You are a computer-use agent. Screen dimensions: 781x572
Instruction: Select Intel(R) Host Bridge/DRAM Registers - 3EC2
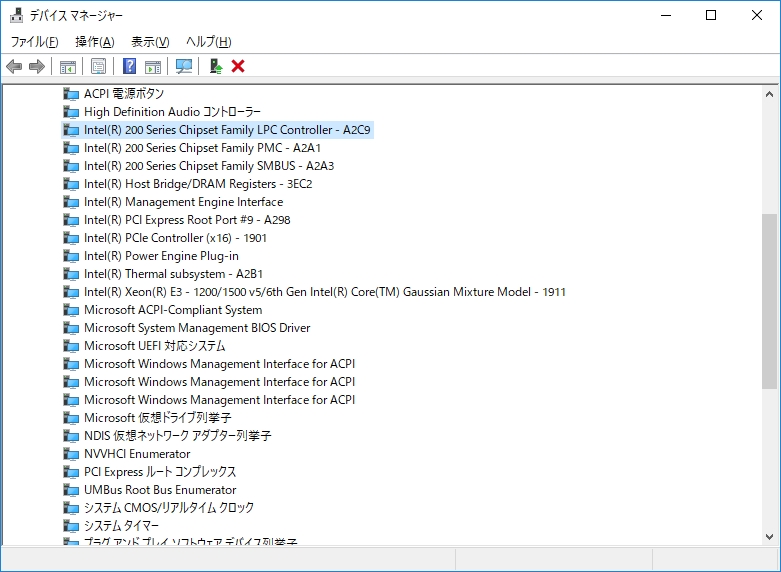[x=198, y=184]
